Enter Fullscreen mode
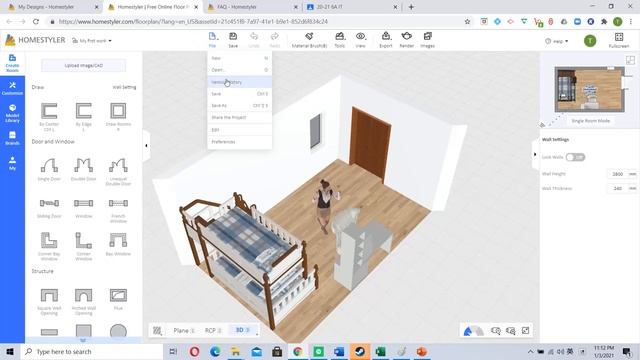Viewport: 640px width, 360px height. [619, 40]
